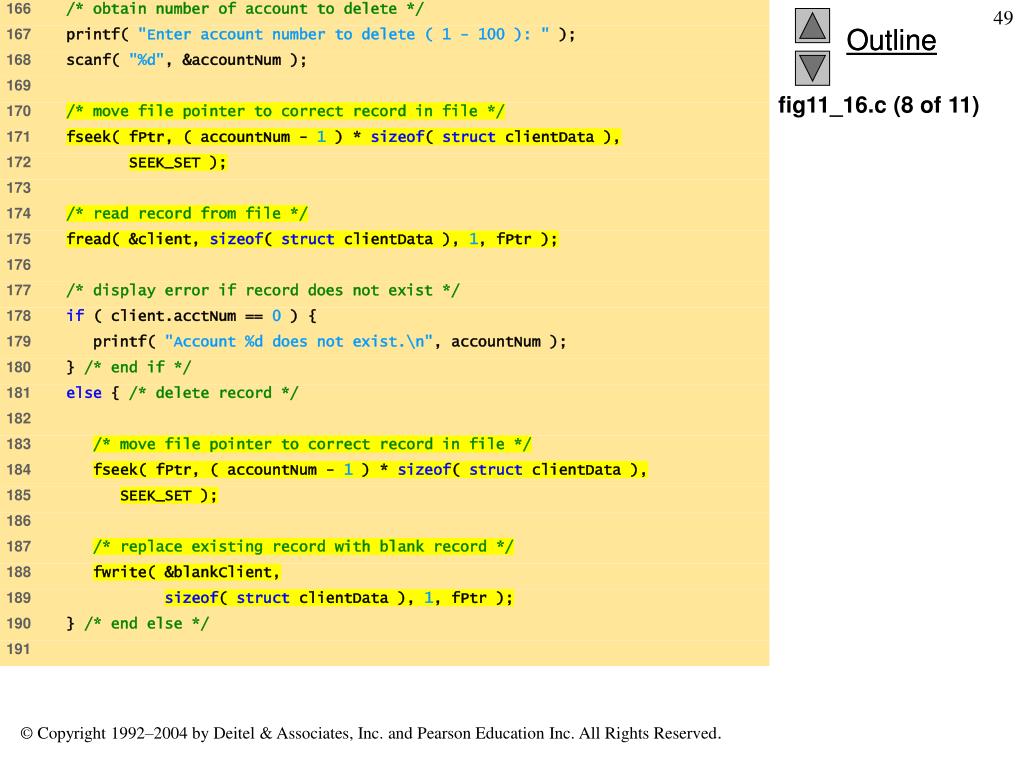Click line 170 'move file pointer' comment
The width and height of the screenshot is (1024, 768).
tap(285, 111)
